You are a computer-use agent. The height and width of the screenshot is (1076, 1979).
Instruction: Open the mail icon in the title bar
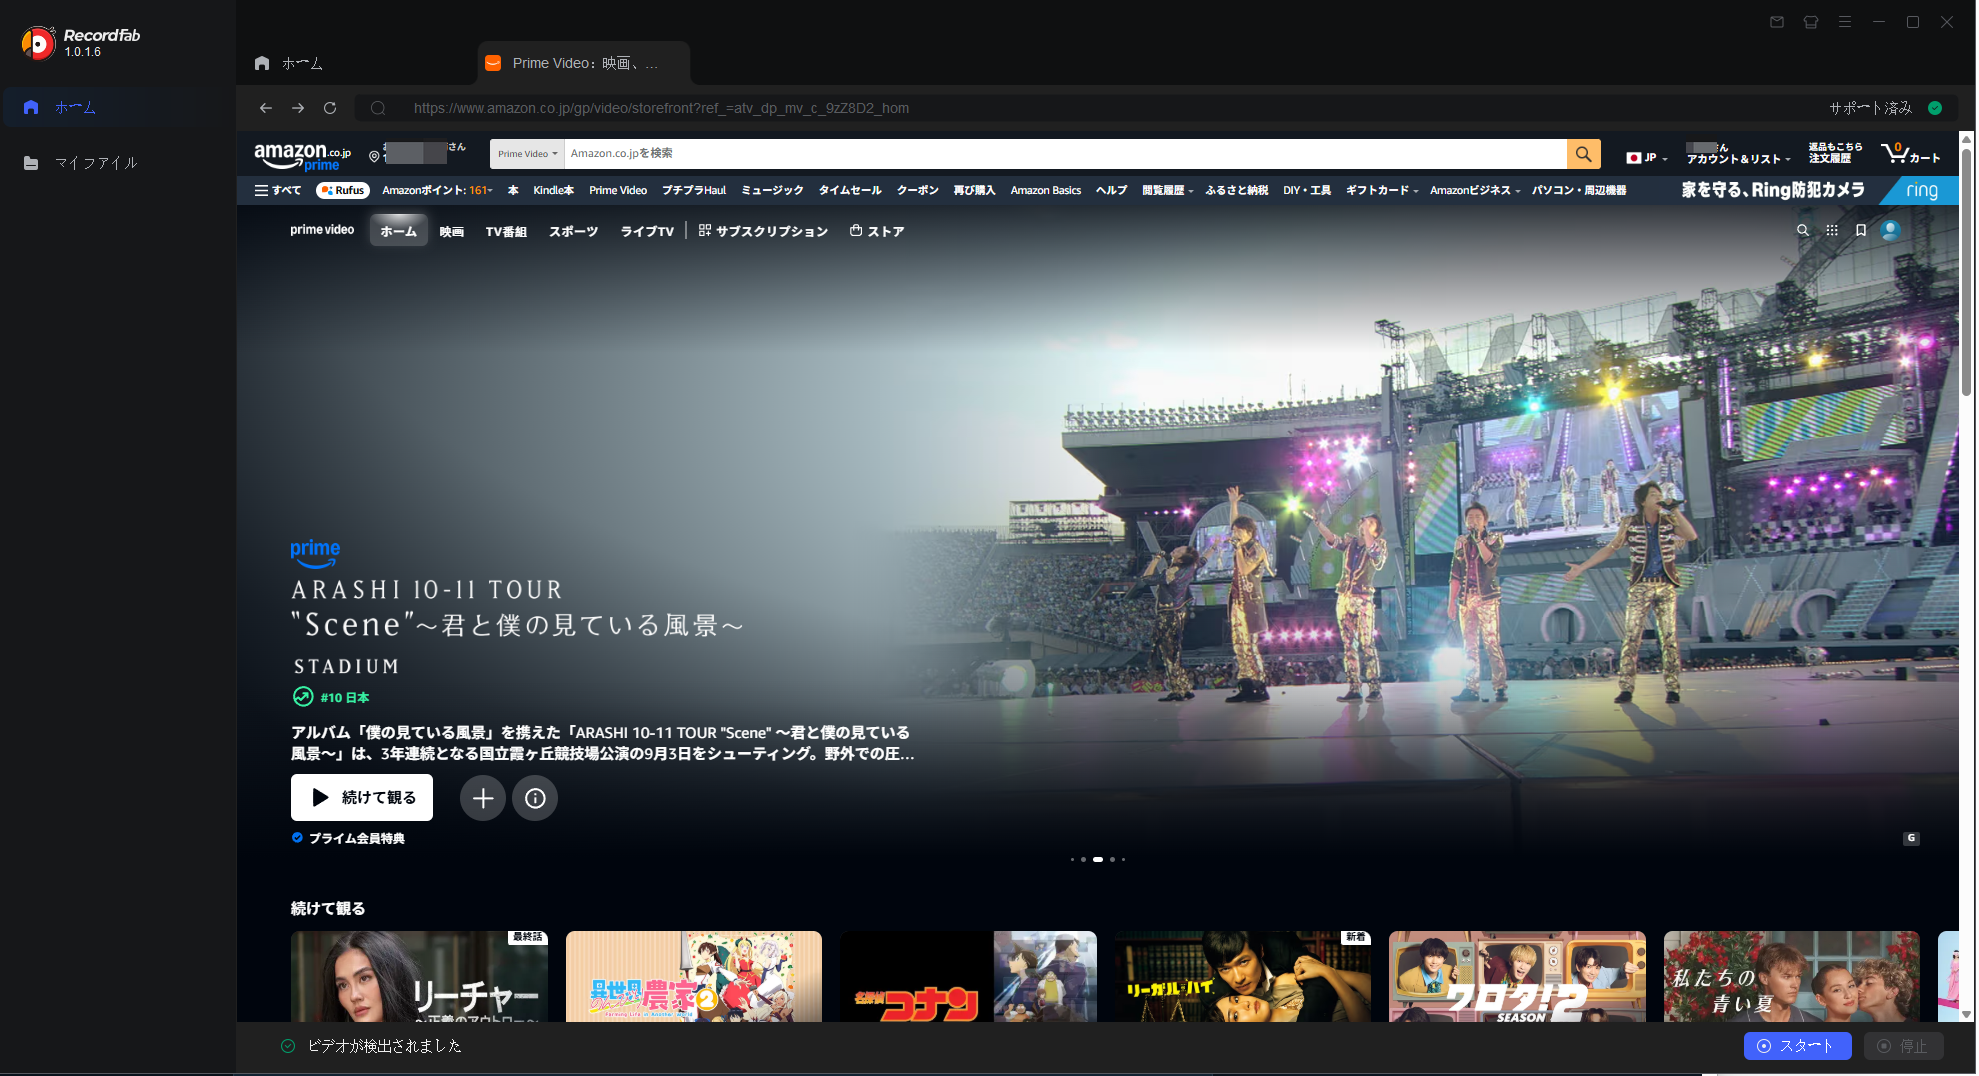[1777, 22]
